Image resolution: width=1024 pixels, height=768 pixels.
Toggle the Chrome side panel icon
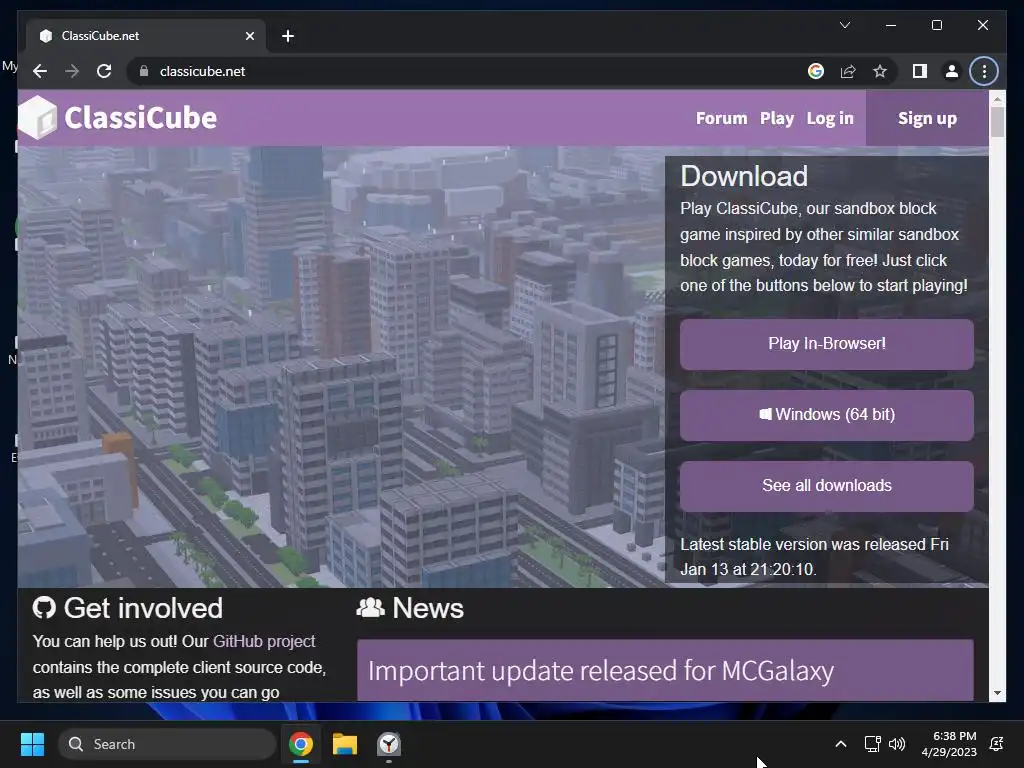click(x=920, y=71)
